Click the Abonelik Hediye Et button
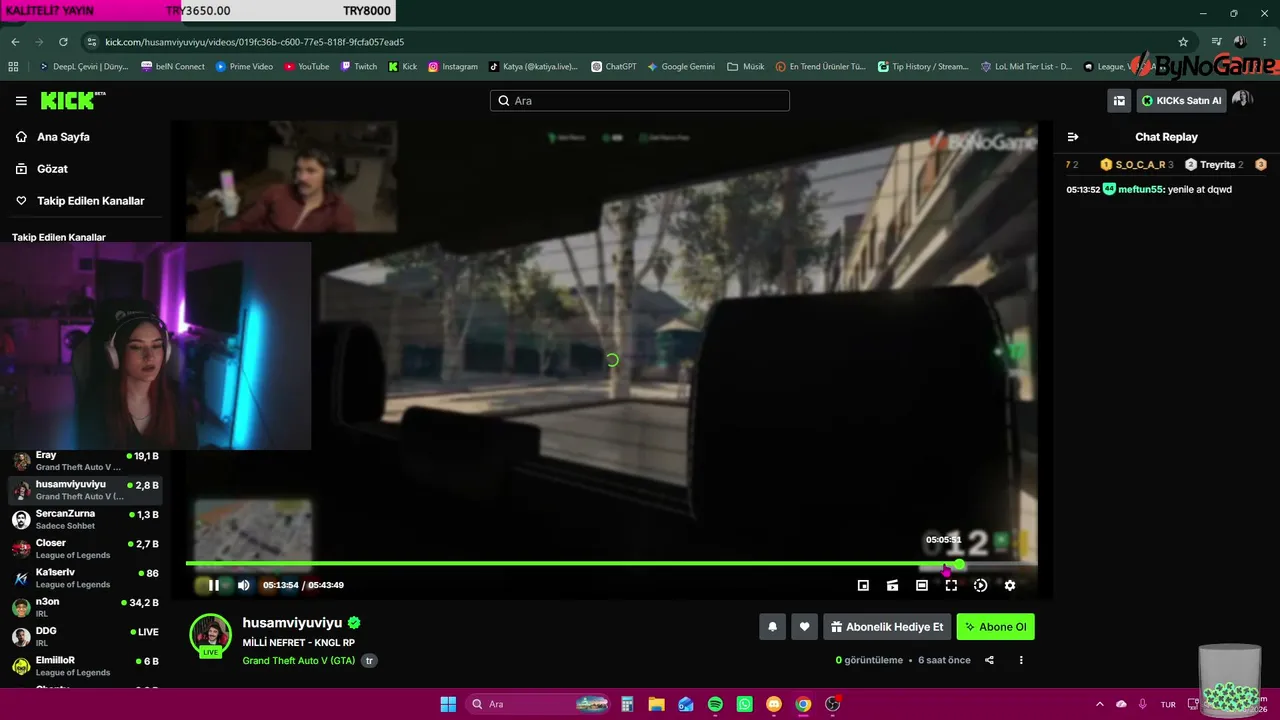The image size is (1280, 720). [x=887, y=627]
